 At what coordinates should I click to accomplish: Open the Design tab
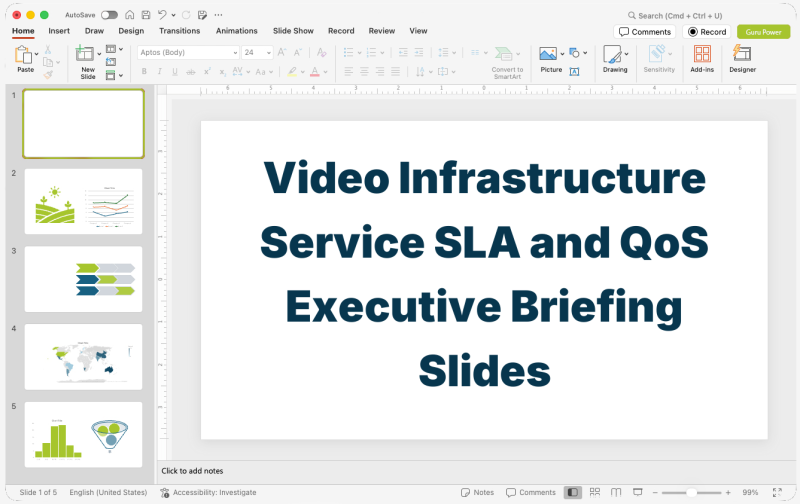tap(131, 31)
